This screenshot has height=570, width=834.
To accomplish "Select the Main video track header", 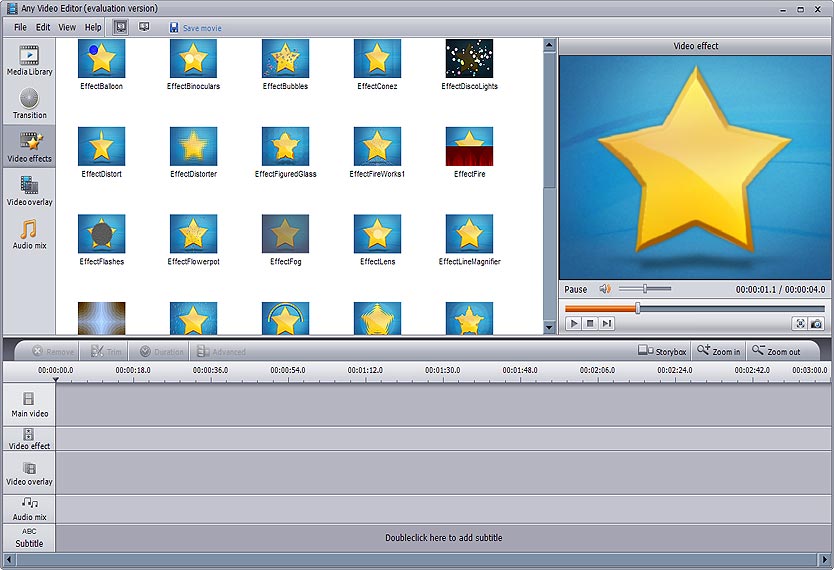I will click(29, 405).
